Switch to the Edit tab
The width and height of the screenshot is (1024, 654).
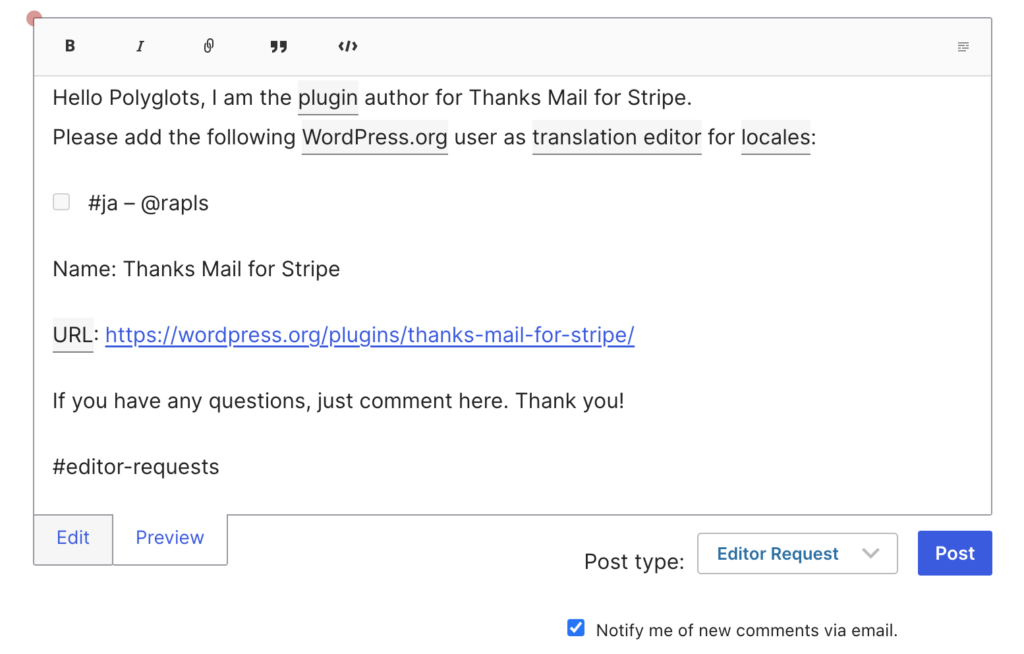pyautogui.click(x=73, y=538)
